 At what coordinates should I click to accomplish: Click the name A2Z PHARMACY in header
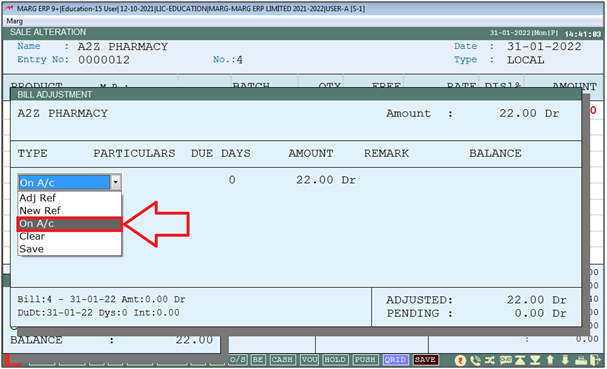click(123, 47)
